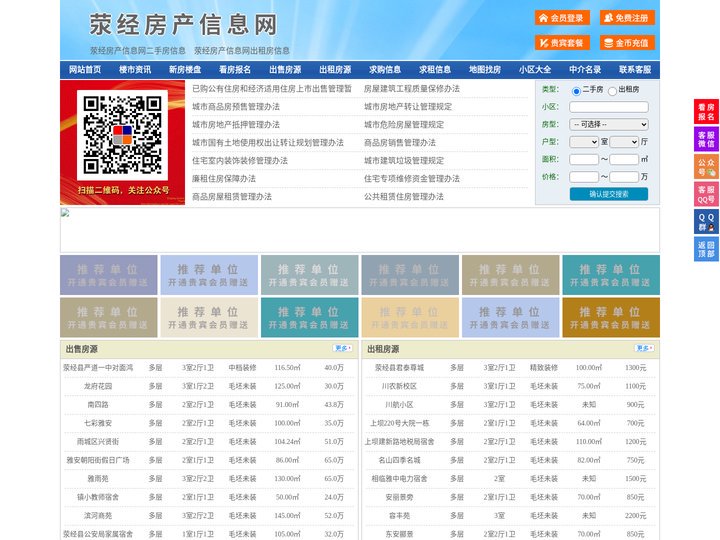Click 更多 in 出租房源 section header
The height and width of the screenshot is (540, 720).
(644, 349)
